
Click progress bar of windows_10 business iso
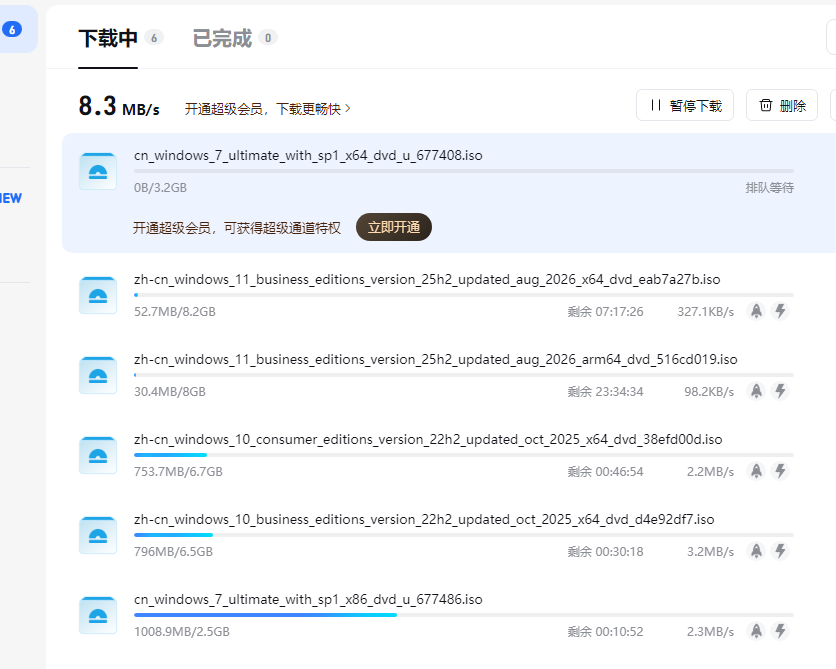click(x=464, y=535)
